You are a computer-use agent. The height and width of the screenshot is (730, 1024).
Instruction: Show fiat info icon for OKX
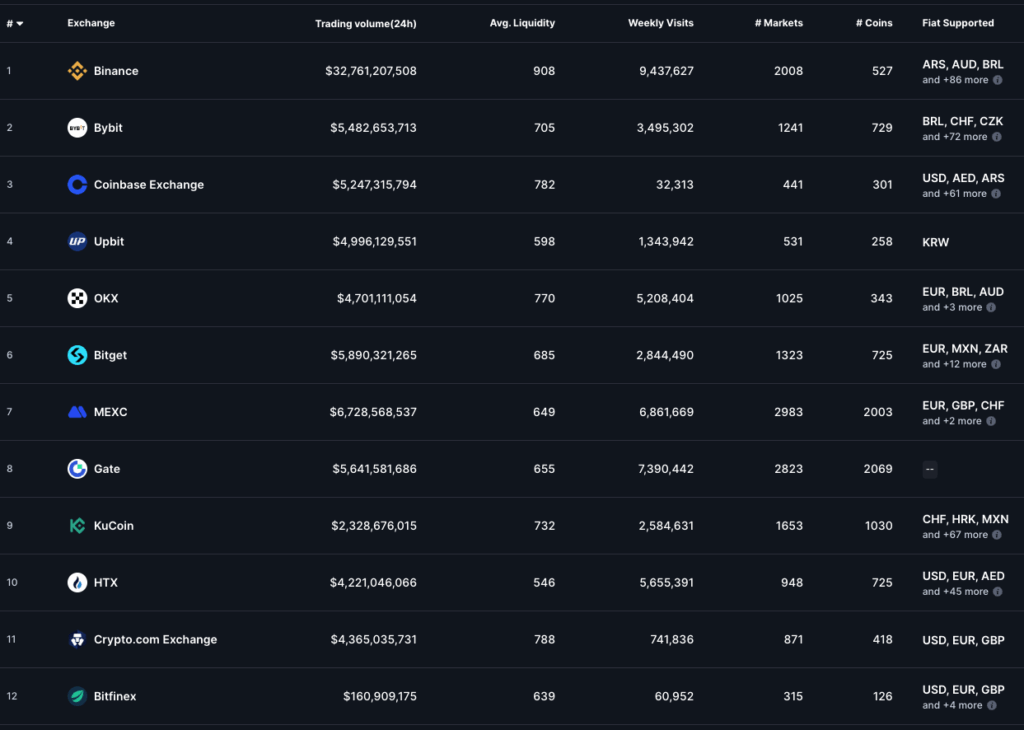991,307
